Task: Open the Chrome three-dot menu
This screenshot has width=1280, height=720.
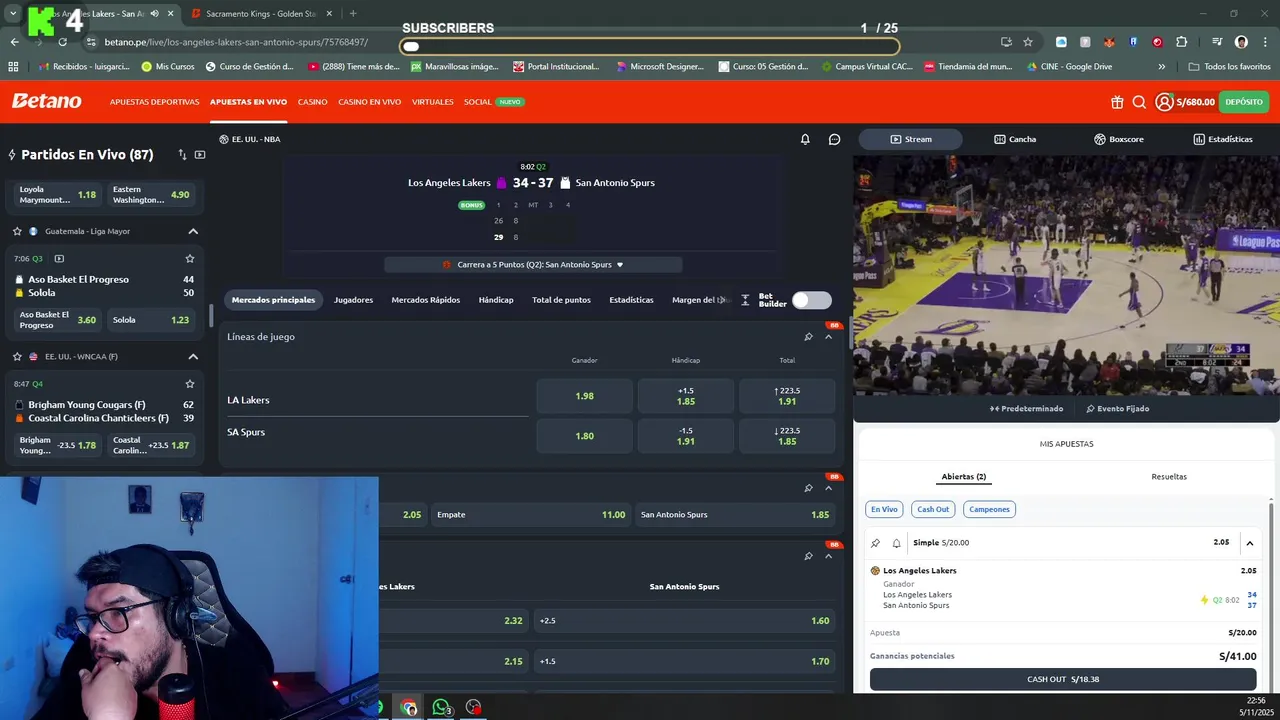Action: click(x=1264, y=42)
